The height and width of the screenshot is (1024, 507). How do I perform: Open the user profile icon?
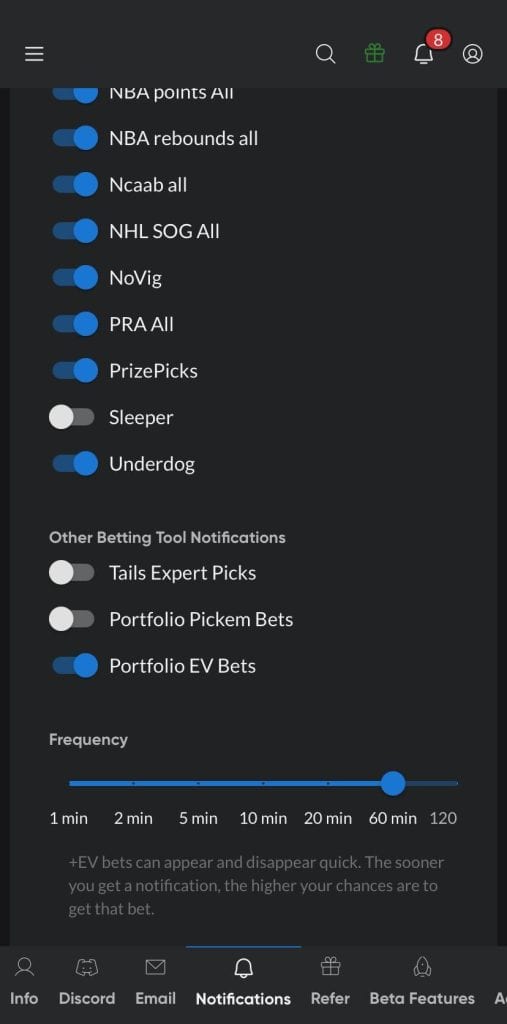(x=472, y=54)
